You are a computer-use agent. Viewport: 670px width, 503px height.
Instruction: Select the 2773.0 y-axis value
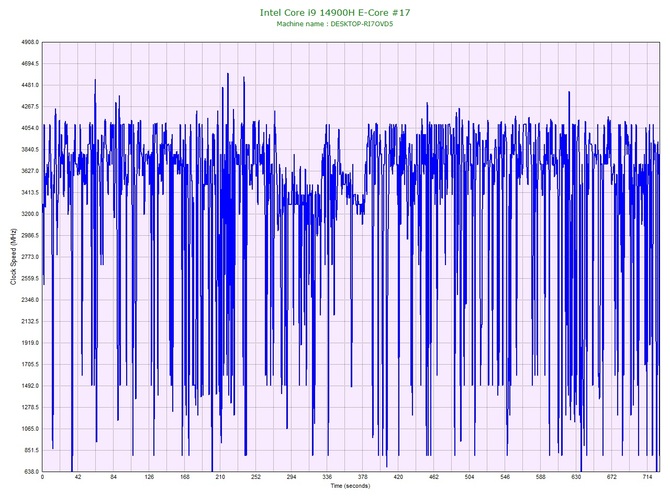tap(30, 257)
